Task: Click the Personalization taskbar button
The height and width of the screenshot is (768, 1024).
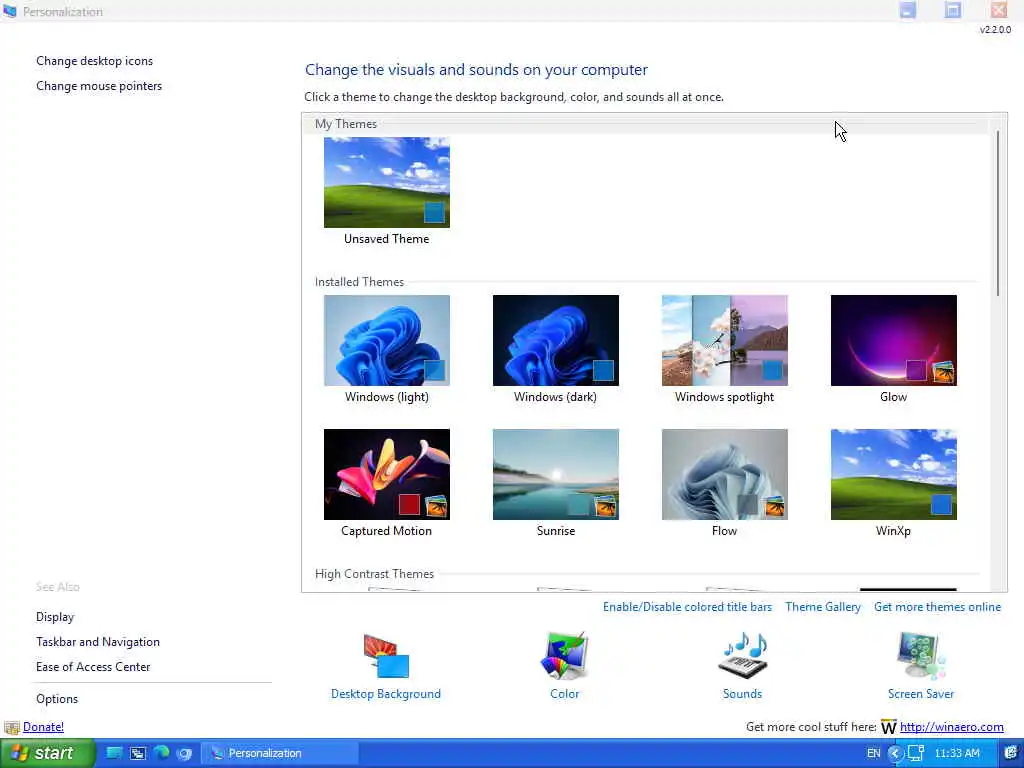Action: 280,753
